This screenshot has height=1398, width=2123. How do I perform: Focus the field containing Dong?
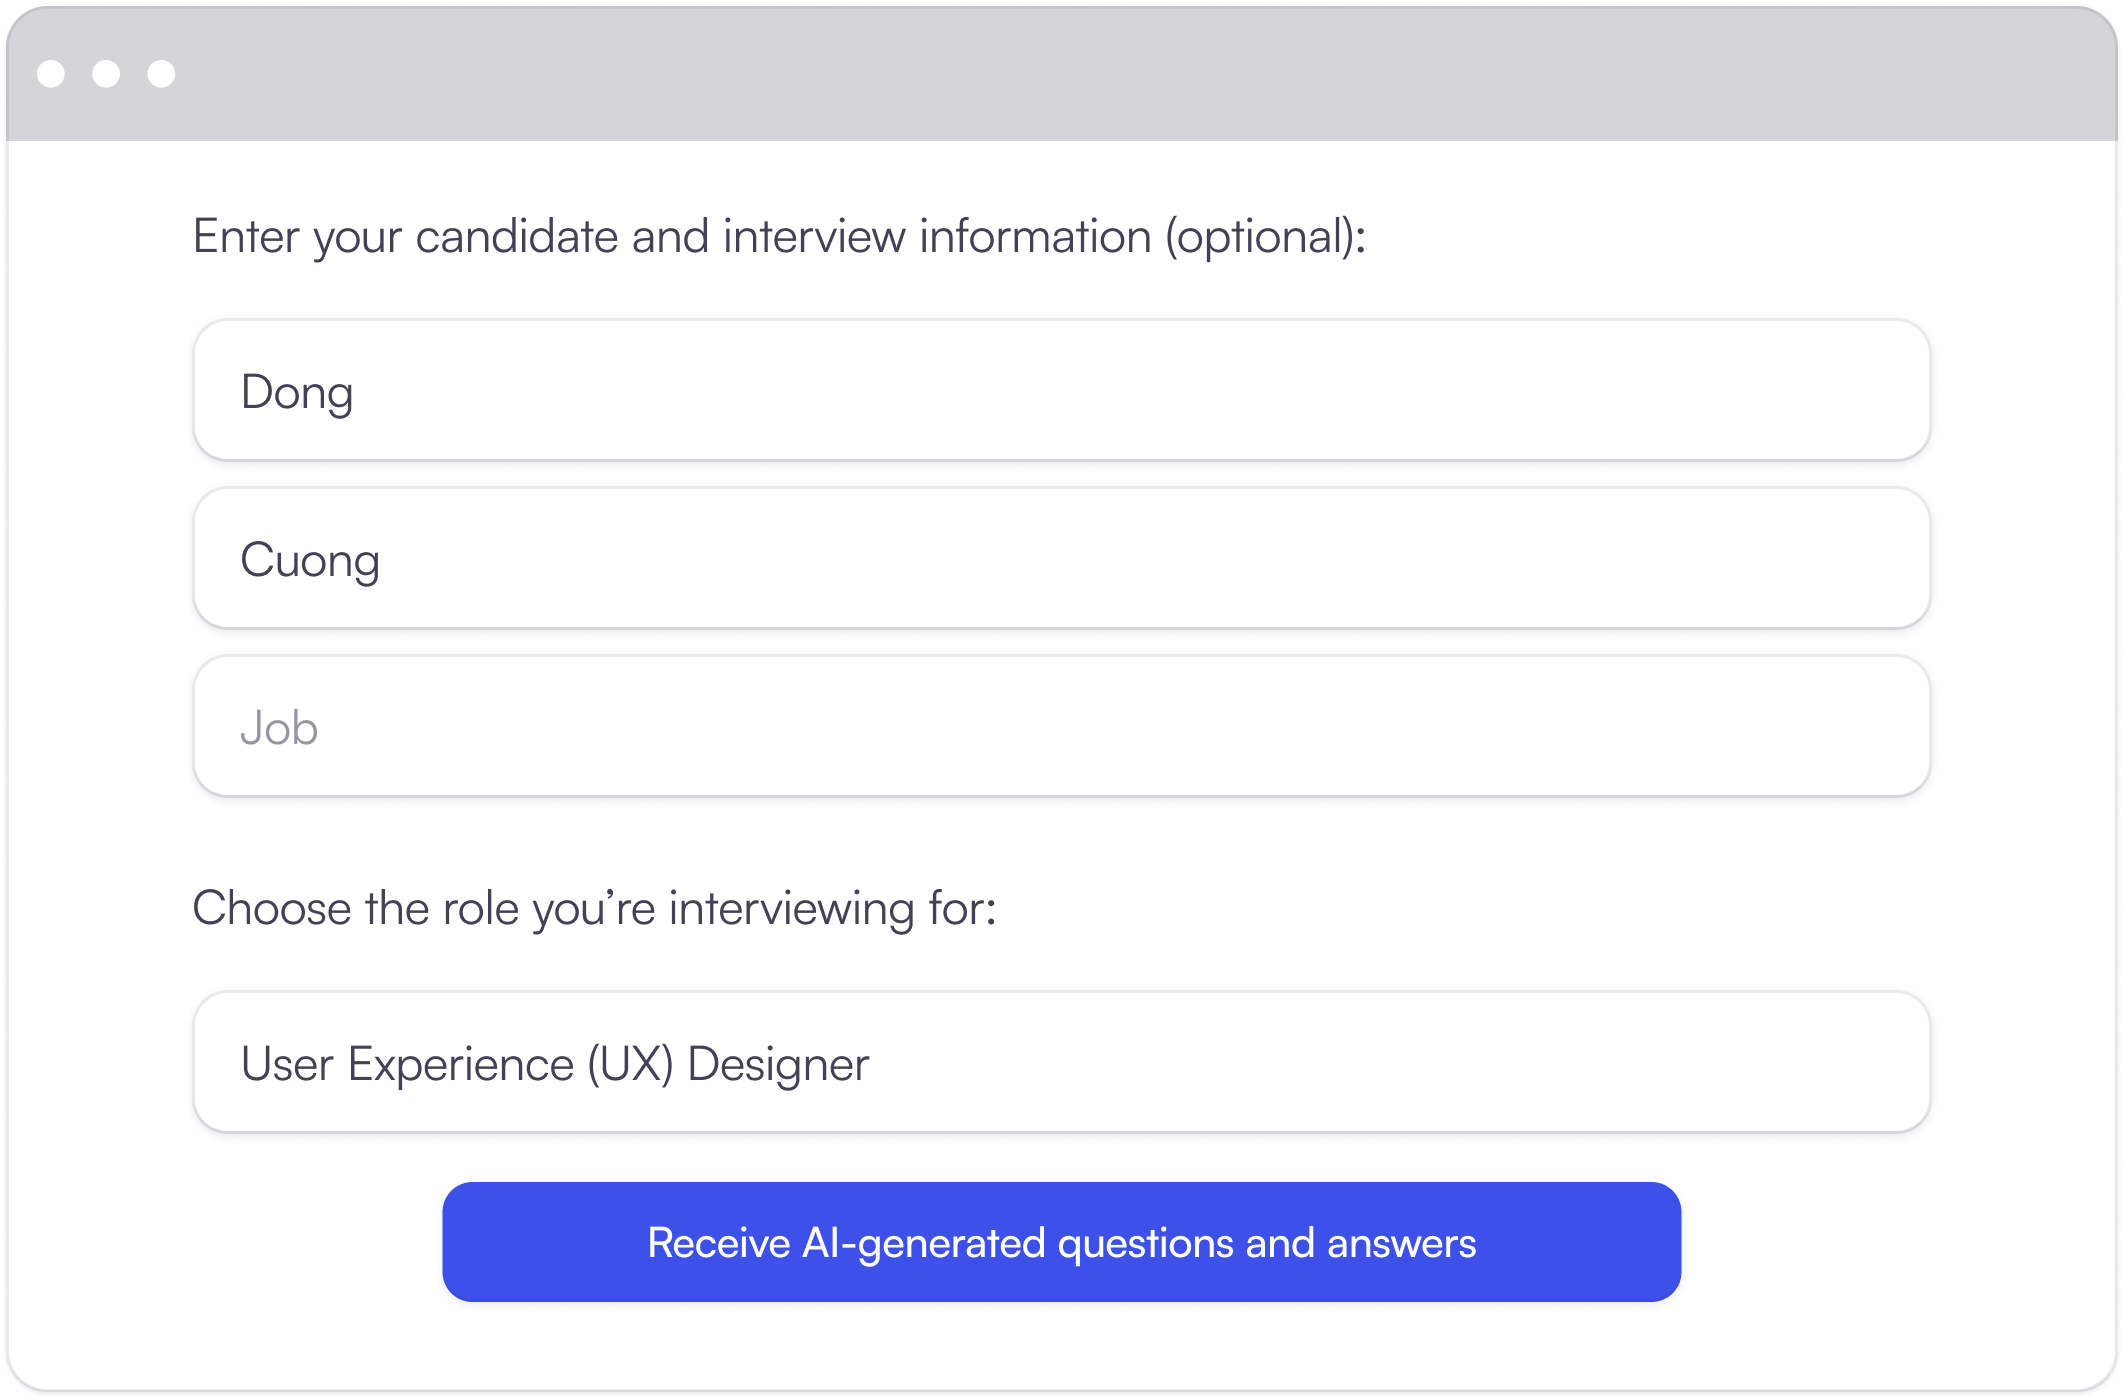pyautogui.click(x=1061, y=390)
